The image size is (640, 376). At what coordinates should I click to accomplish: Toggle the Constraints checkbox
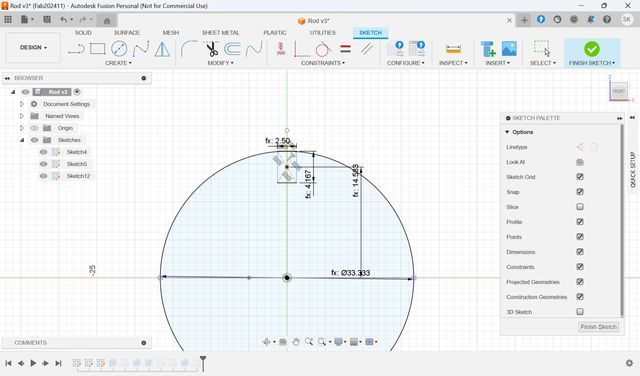(x=580, y=267)
